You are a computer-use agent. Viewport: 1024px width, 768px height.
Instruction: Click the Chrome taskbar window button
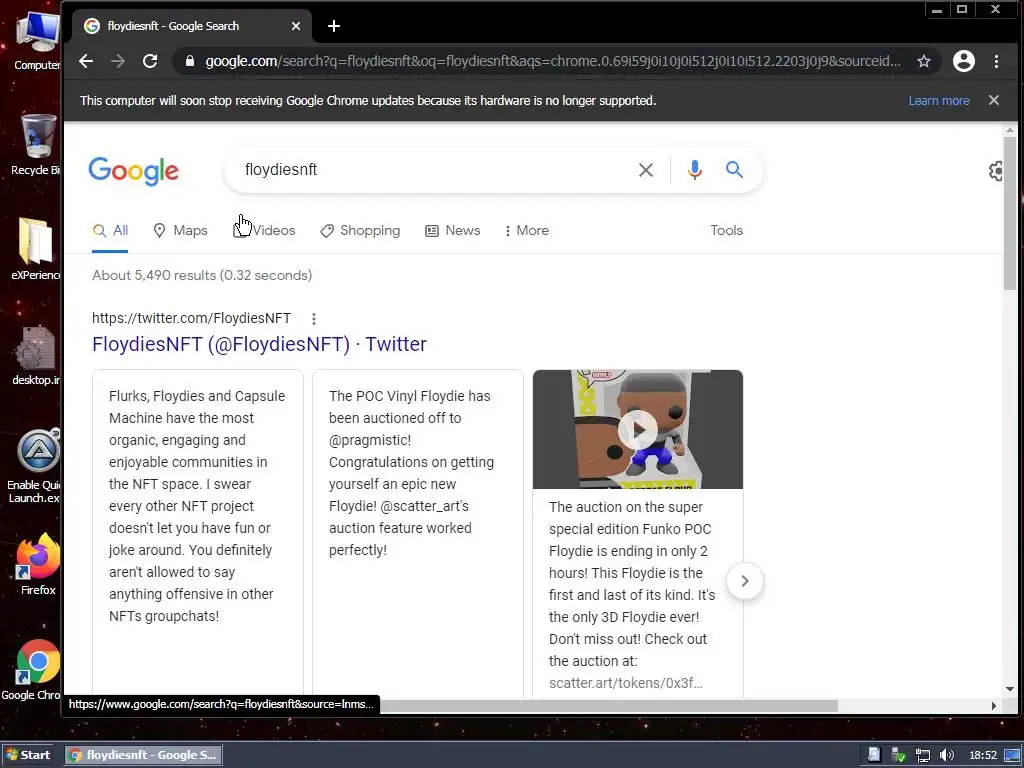144,755
